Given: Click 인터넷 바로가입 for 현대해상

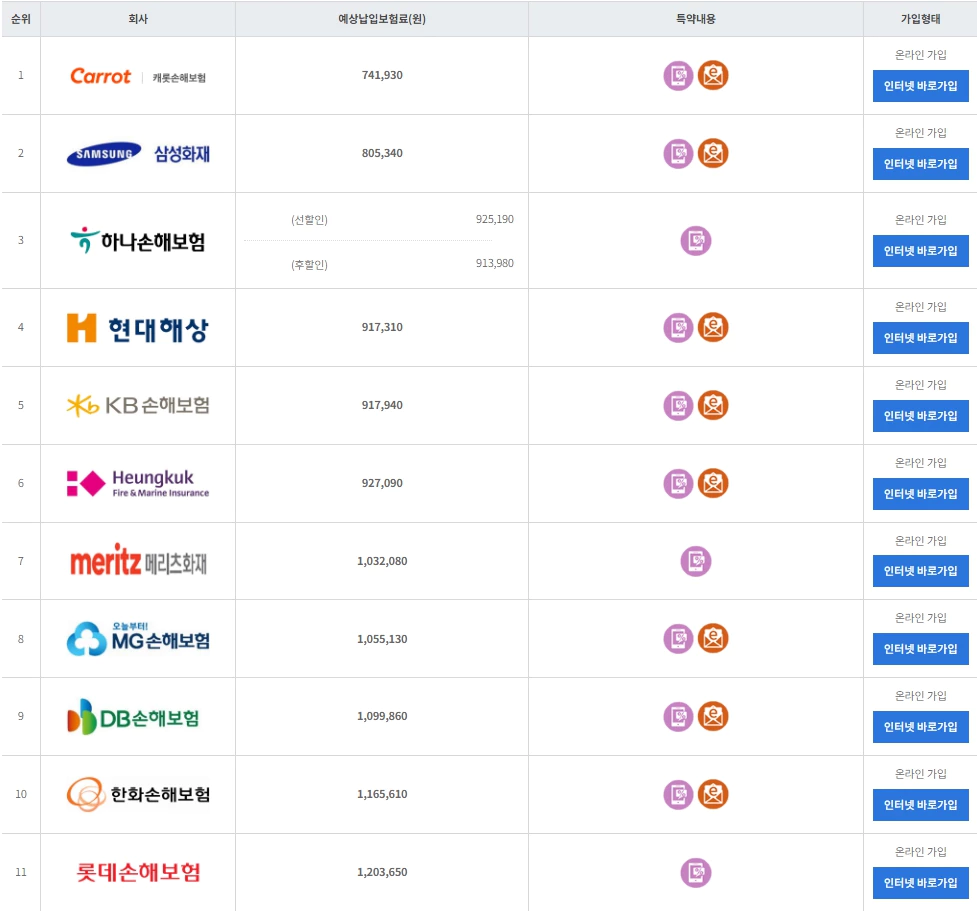Looking at the screenshot, I should pyautogui.click(x=920, y=338).
